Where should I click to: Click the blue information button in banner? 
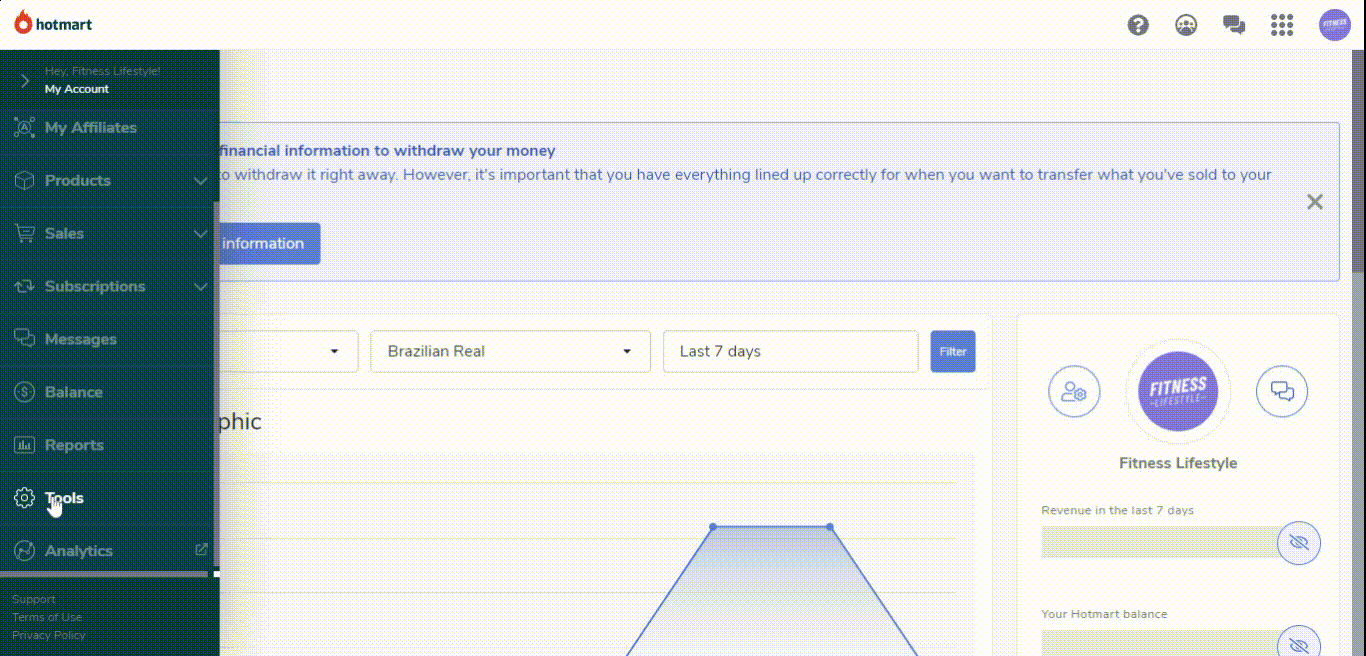click(x=270, y=244)
